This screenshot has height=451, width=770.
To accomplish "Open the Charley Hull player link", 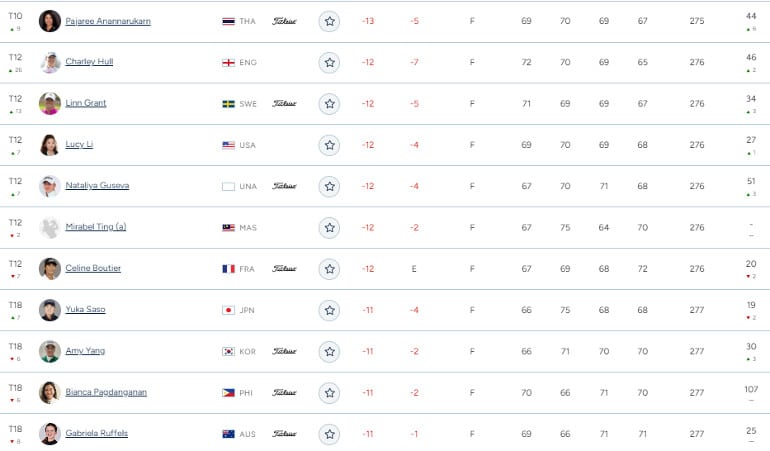I will pos(89,61).
